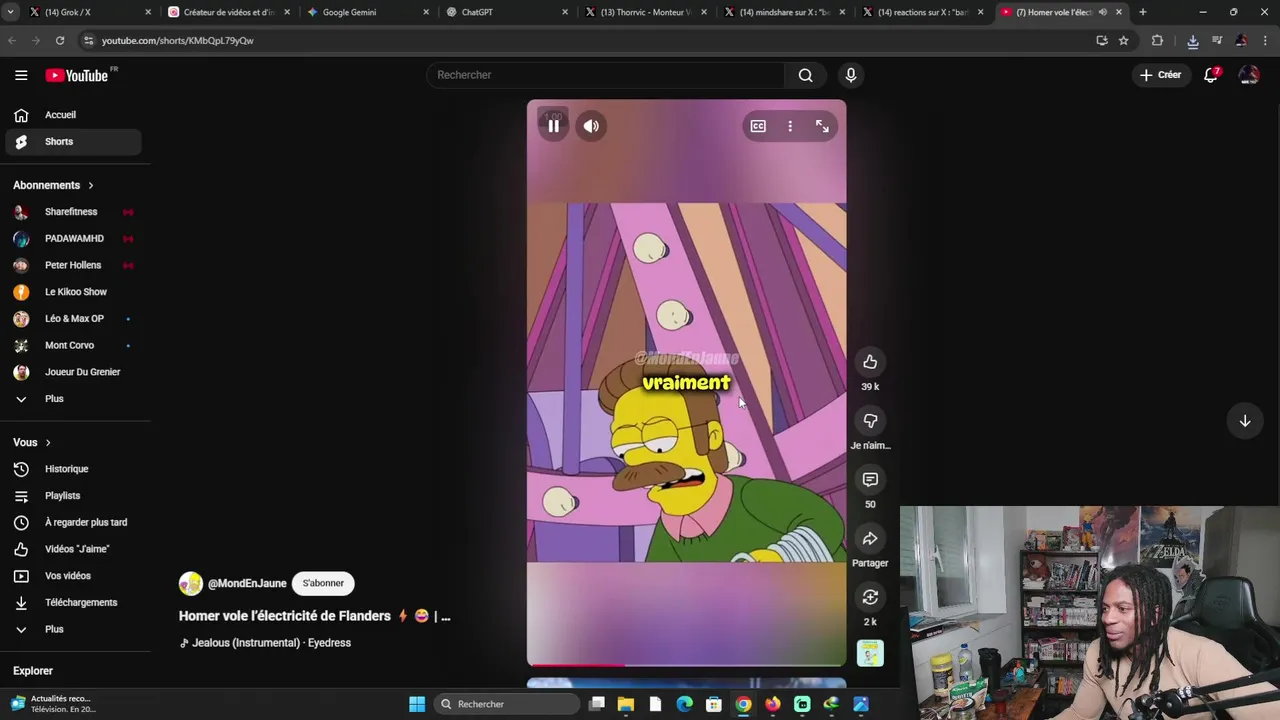Open Microsoft Store from taskbar

(x=714, y=704)
